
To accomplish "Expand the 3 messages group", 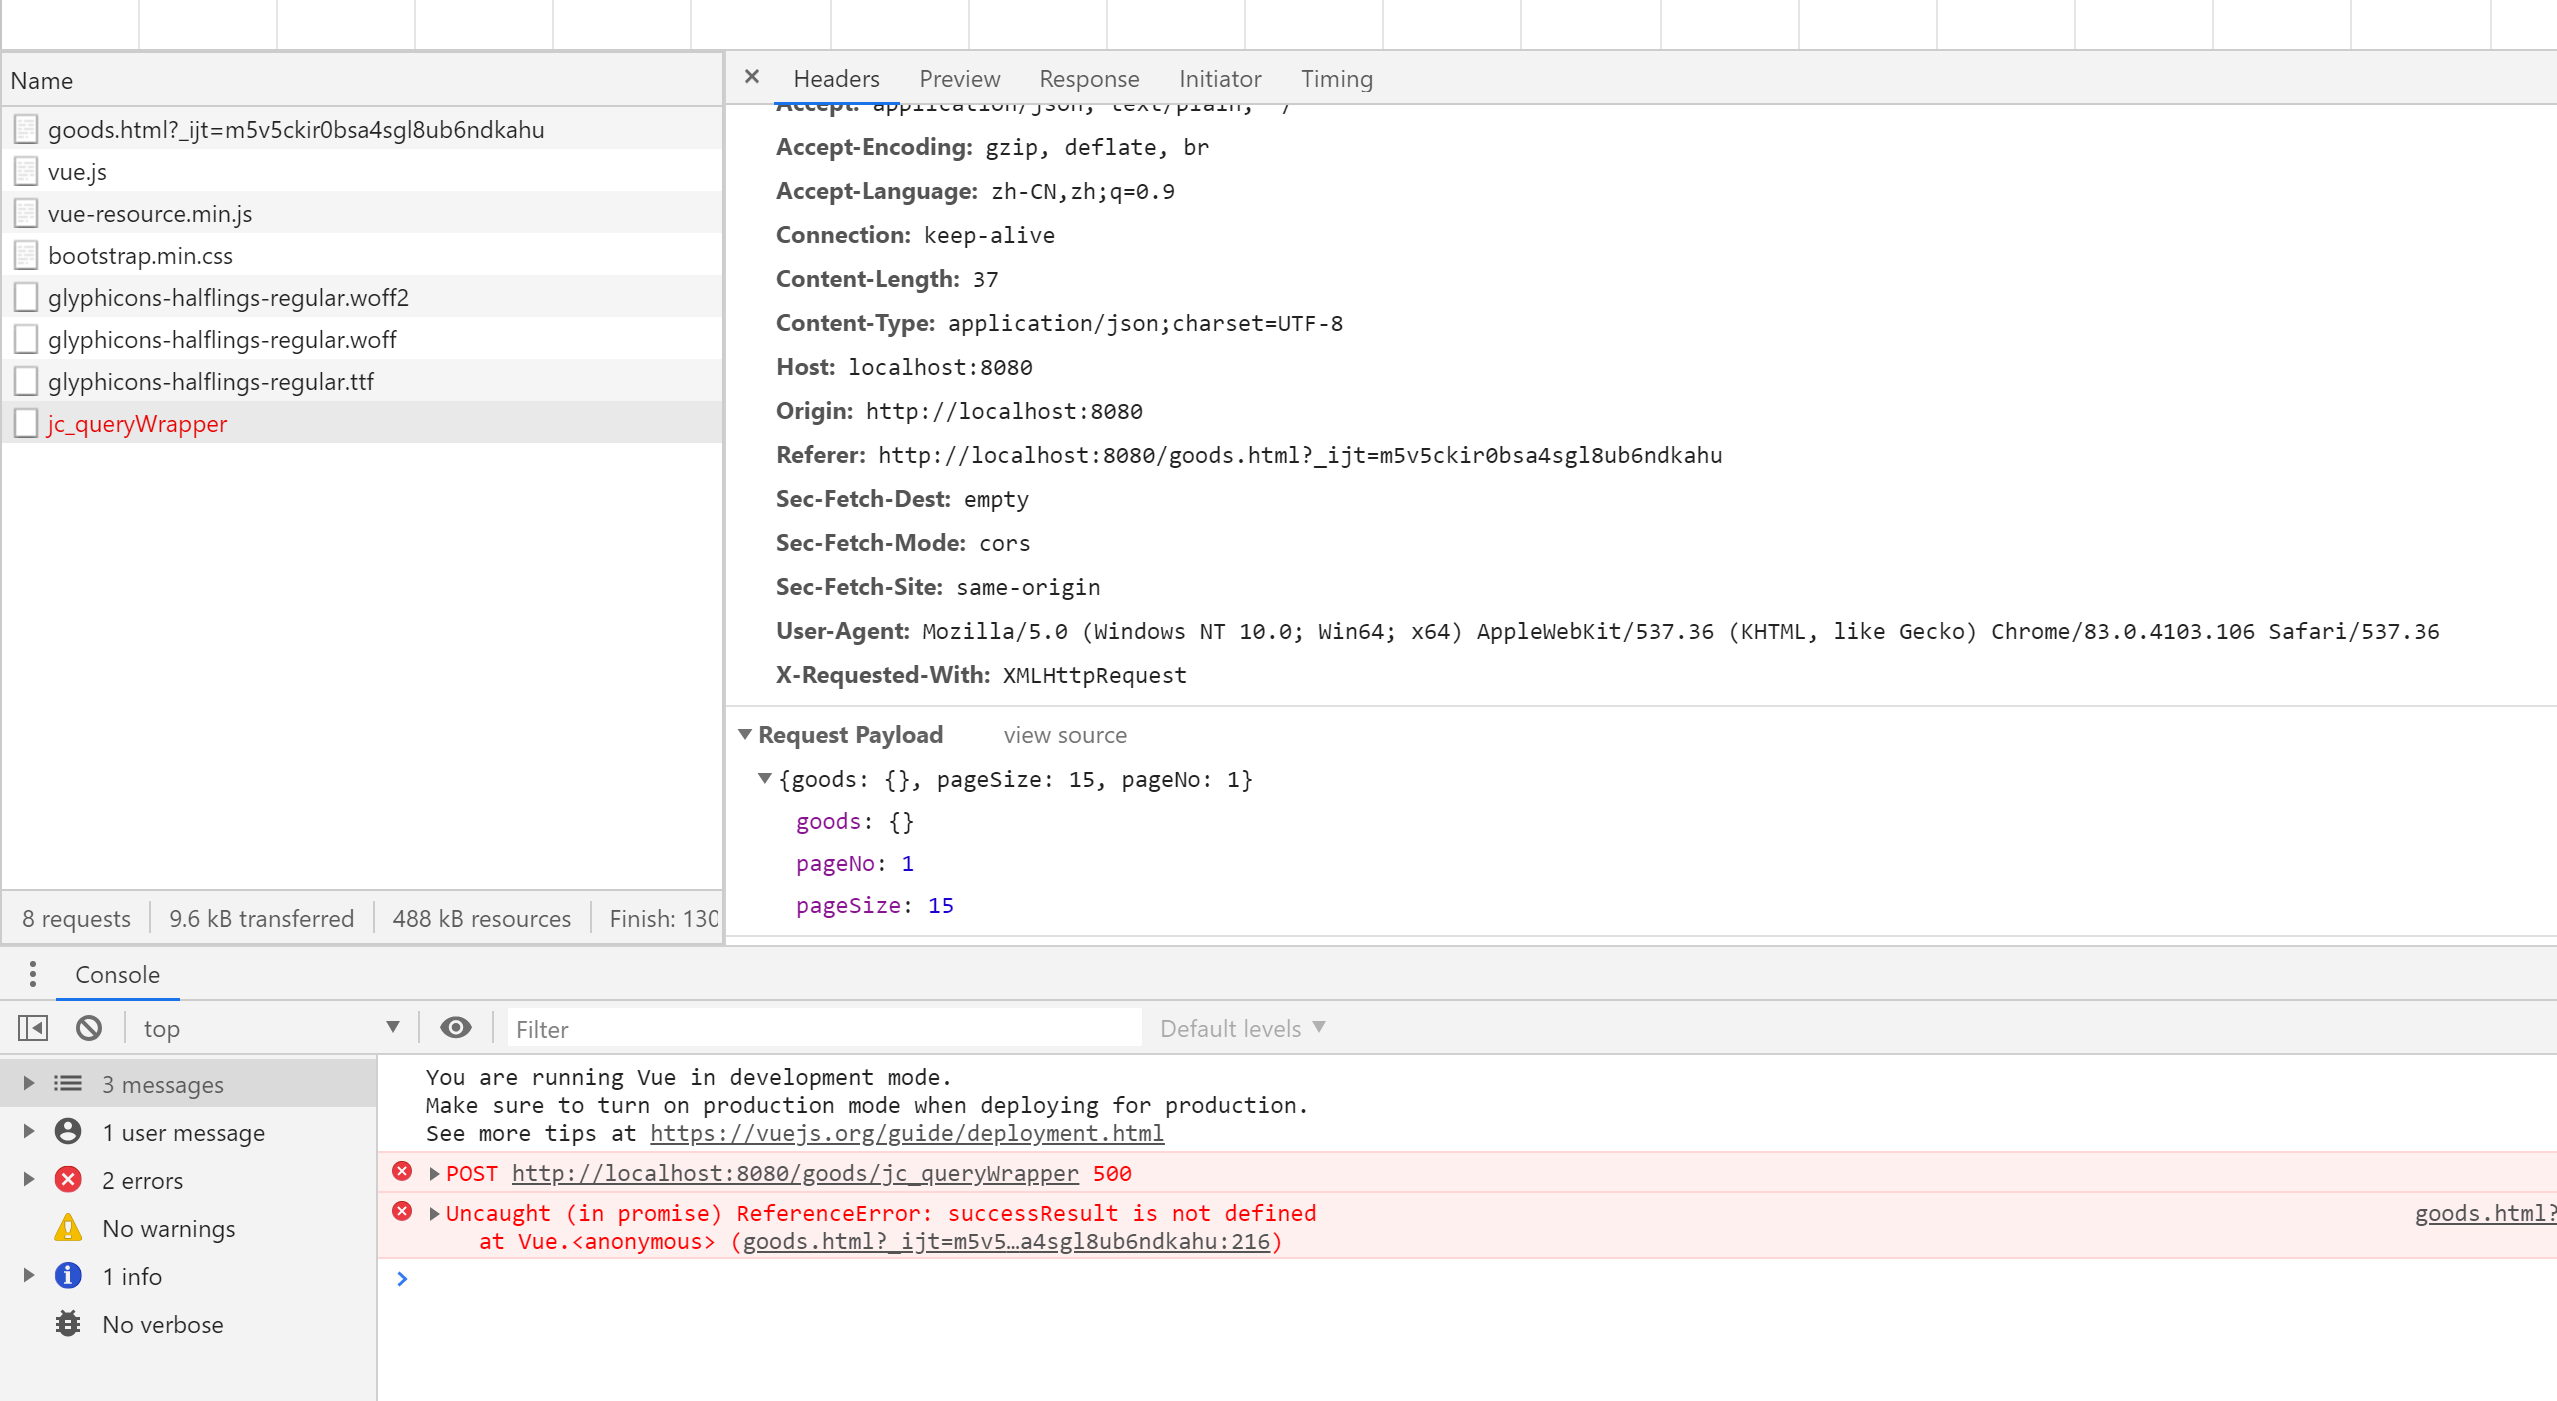I will tap(29, 1083).
